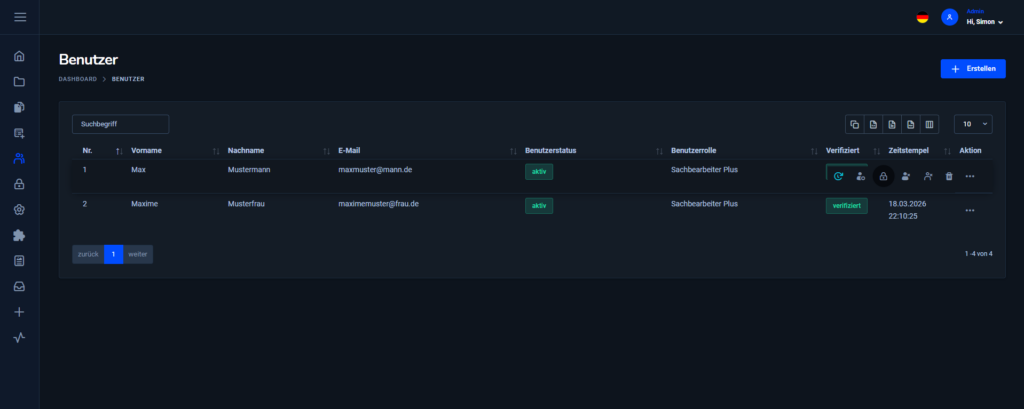The width and height of the screenshot is (1024, 409).
Task: Open the lock icon in sidebar
Action: pyautogui.click(x=19, y=184)
